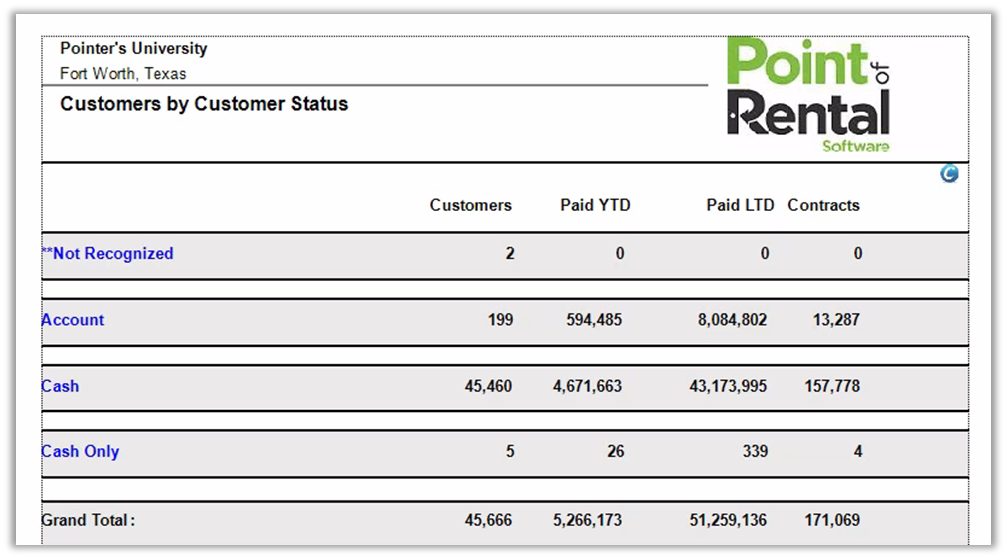Viewport: 1007px width, 559px height.
Task: Open the Cash Only status link
Action: point(80,451)
